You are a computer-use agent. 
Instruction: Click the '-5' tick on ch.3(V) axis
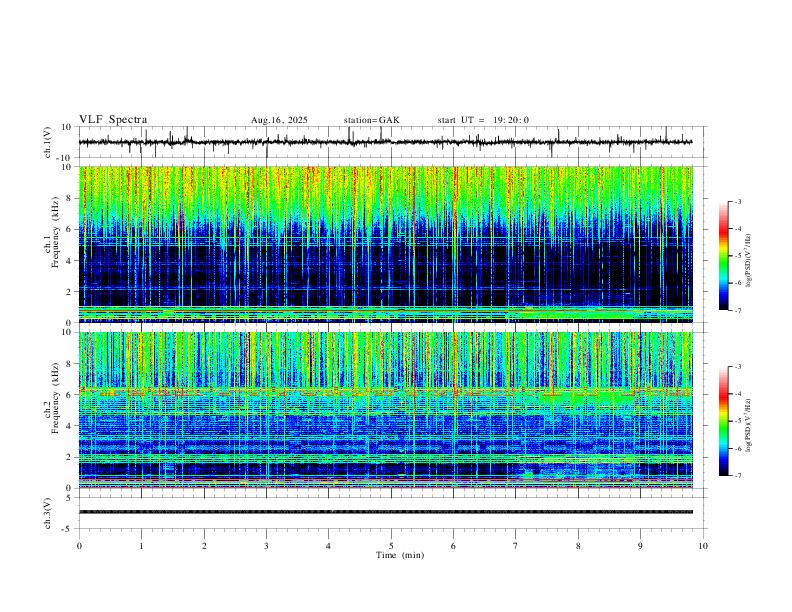click(x=68, y=529)
